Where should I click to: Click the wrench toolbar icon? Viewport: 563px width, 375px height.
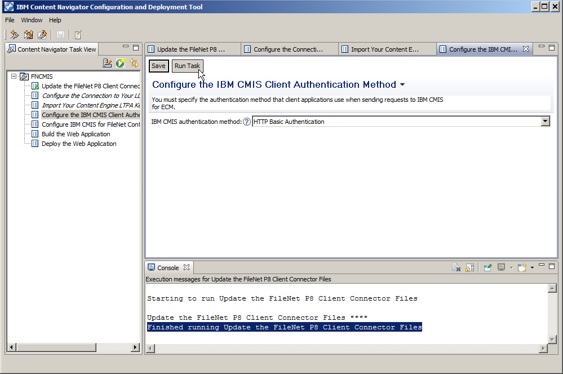tap(42, 34)
